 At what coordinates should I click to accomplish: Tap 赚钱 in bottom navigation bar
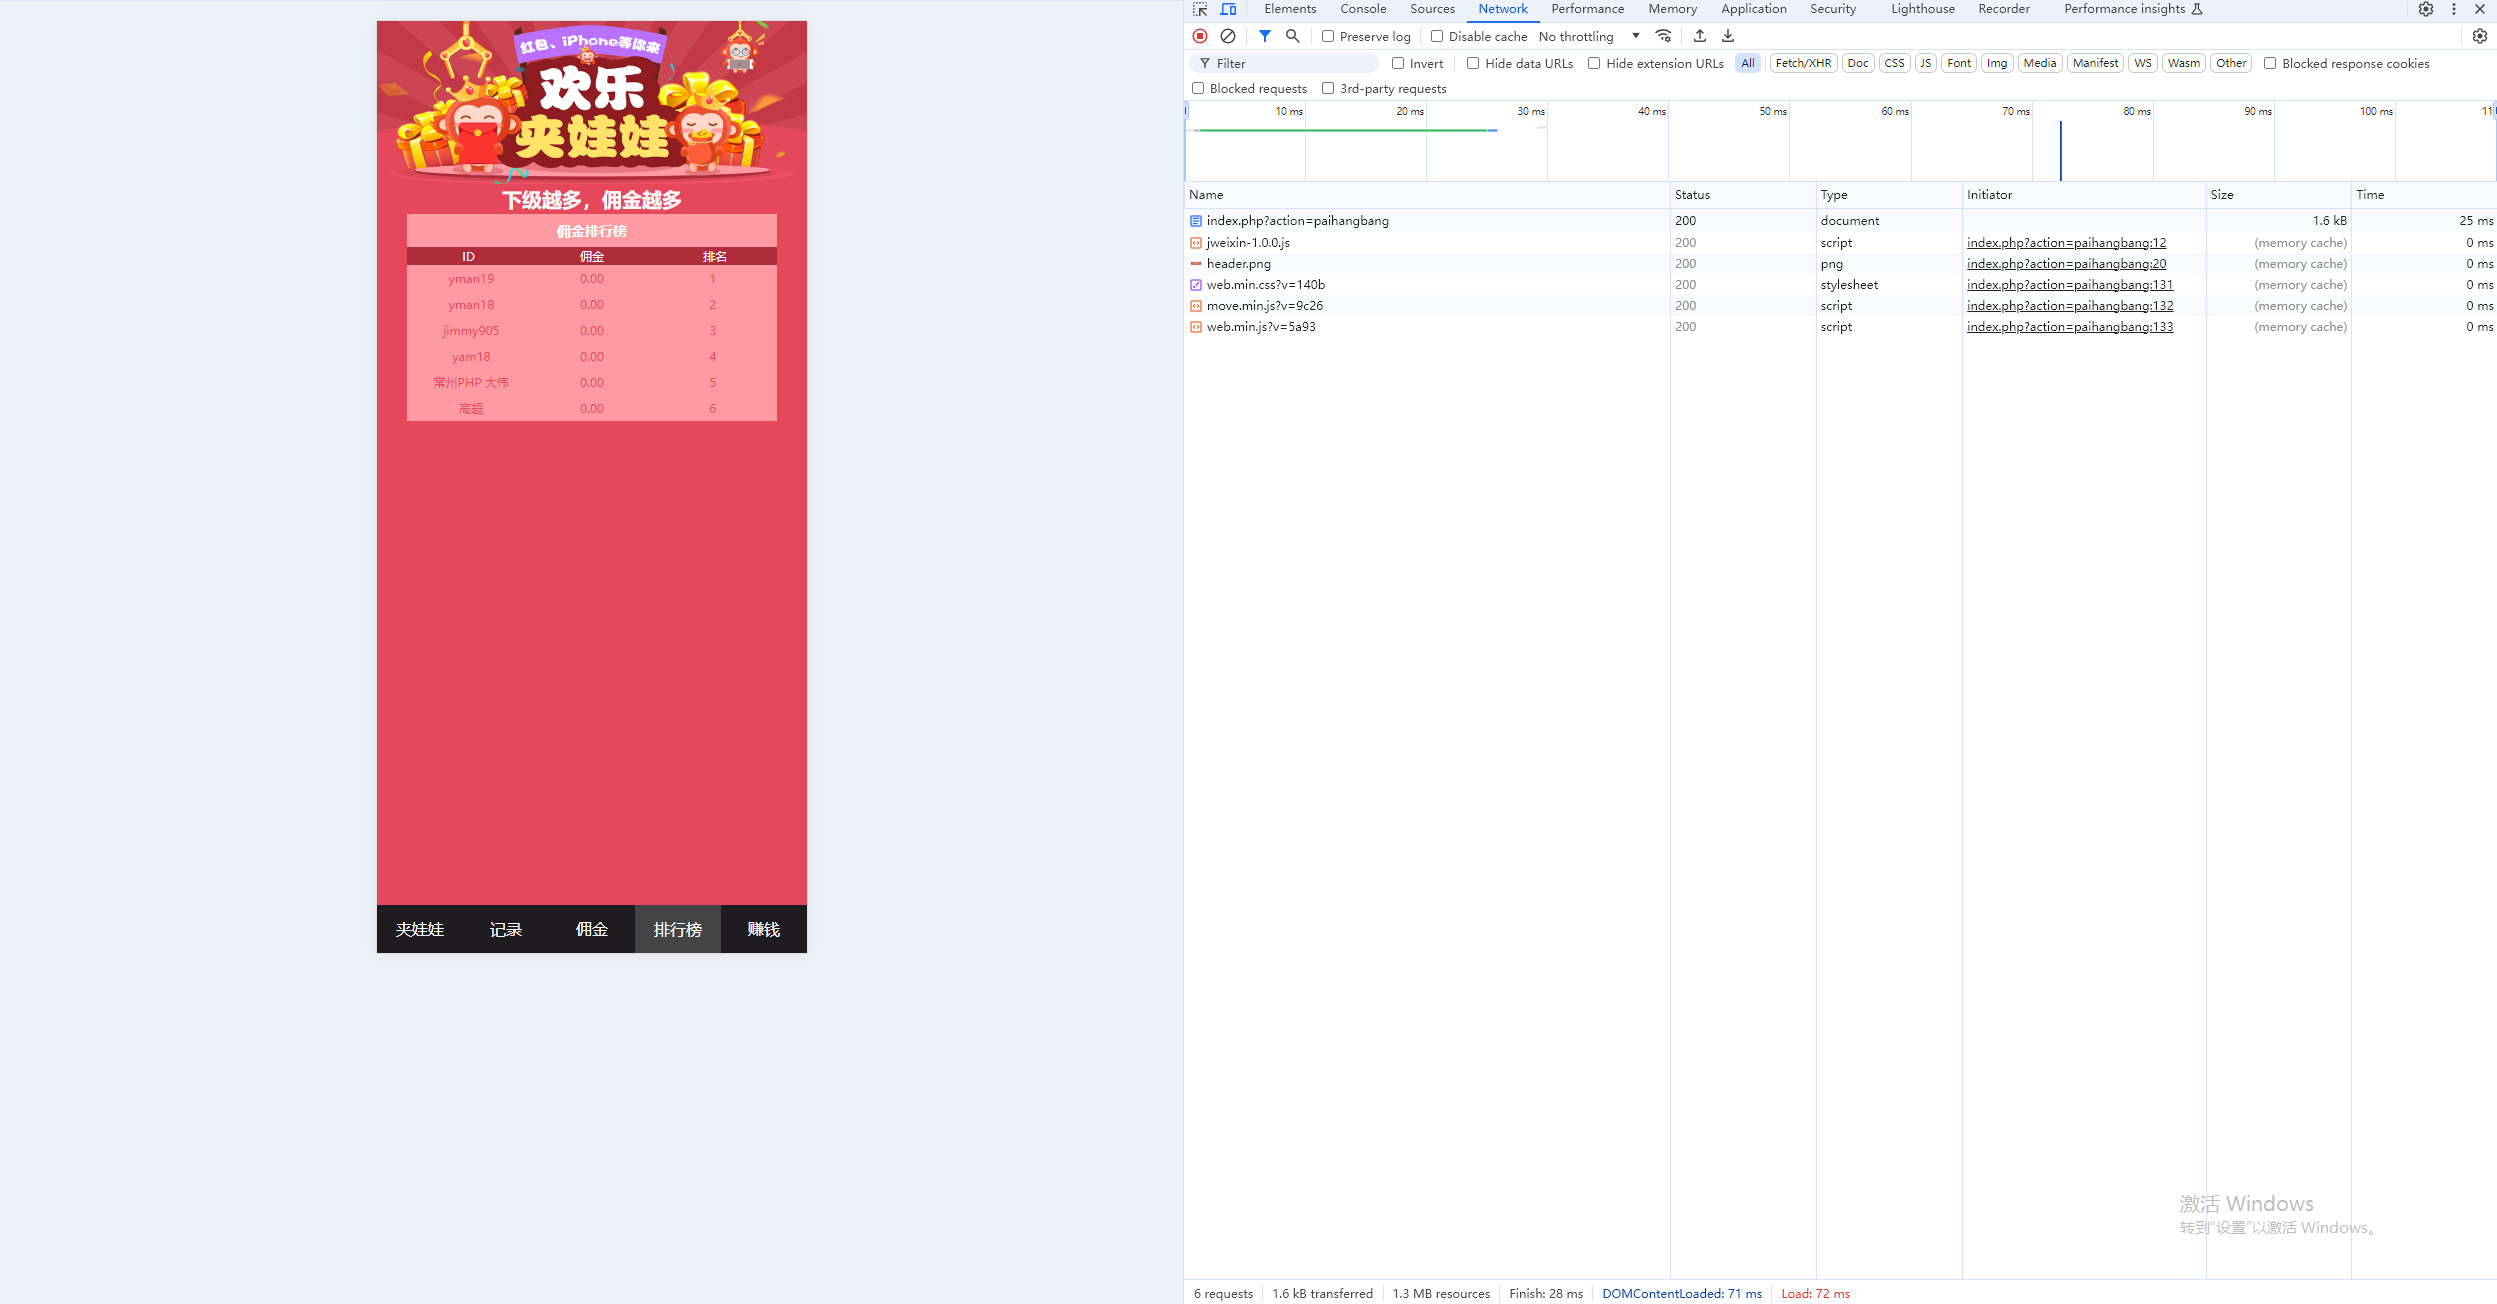point(764,929)
